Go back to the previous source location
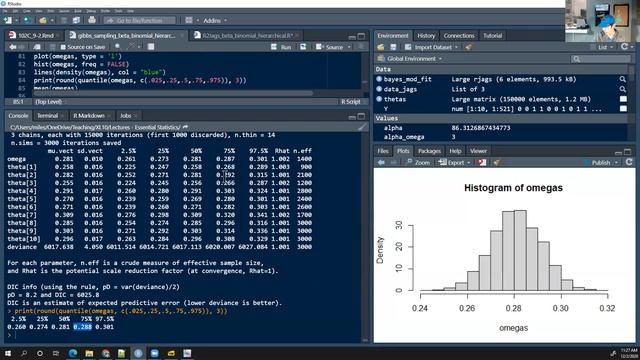 coord(12,47)
